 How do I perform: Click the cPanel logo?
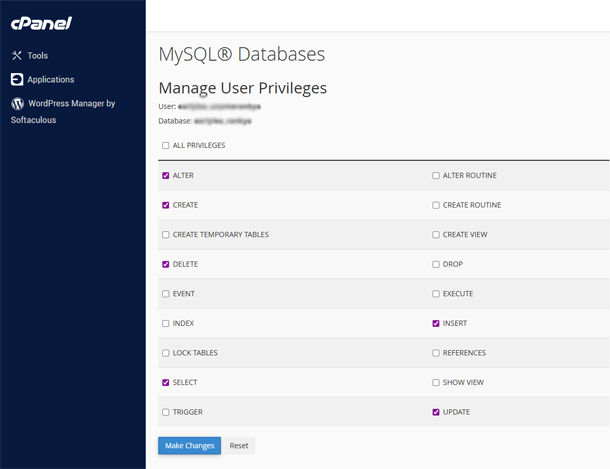[x=41, y=23]
